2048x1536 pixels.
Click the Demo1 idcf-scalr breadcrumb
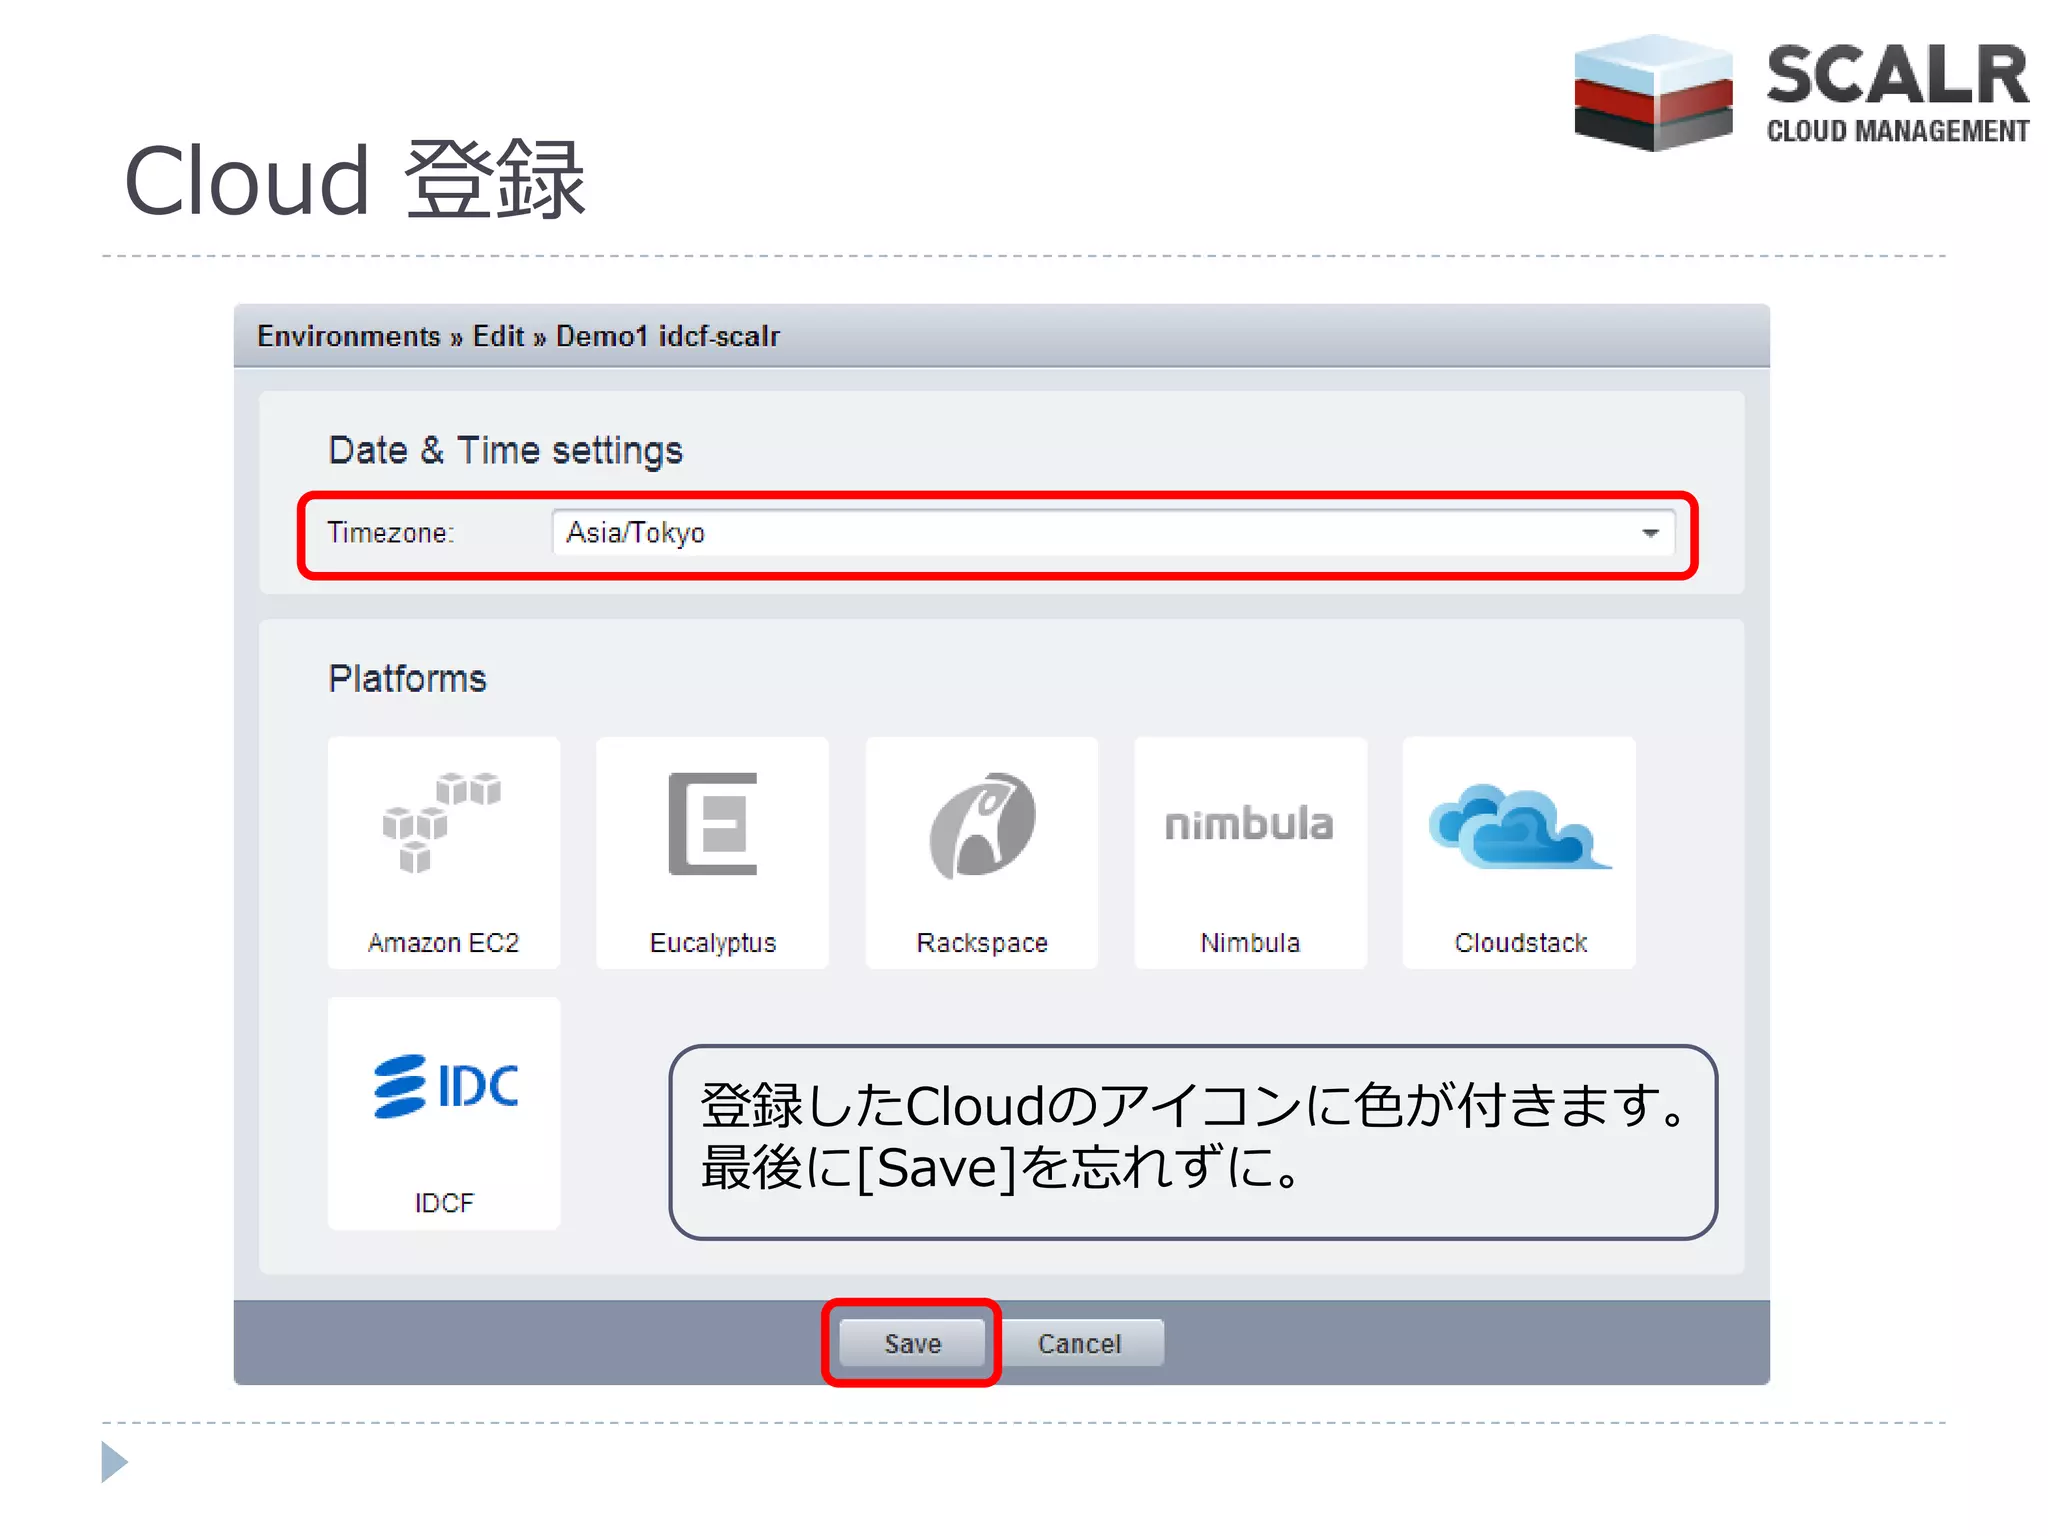point(667,336)
